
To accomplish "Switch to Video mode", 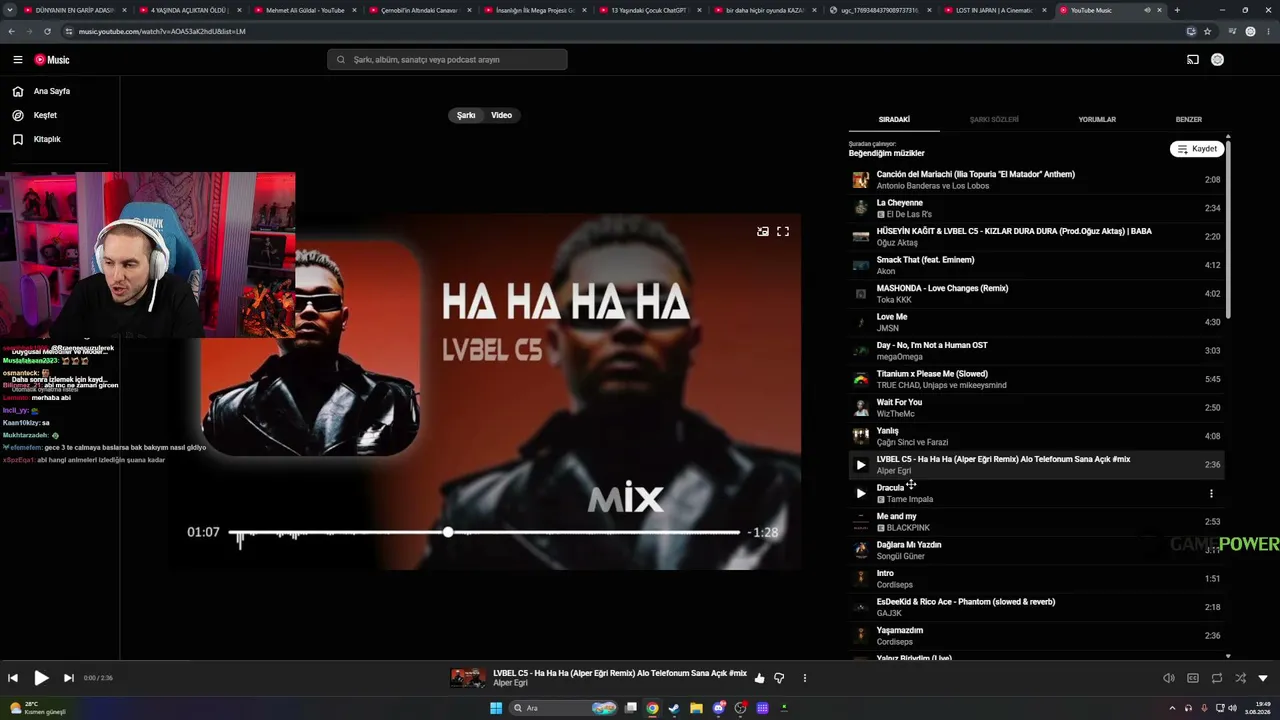I will pos(502,115).
